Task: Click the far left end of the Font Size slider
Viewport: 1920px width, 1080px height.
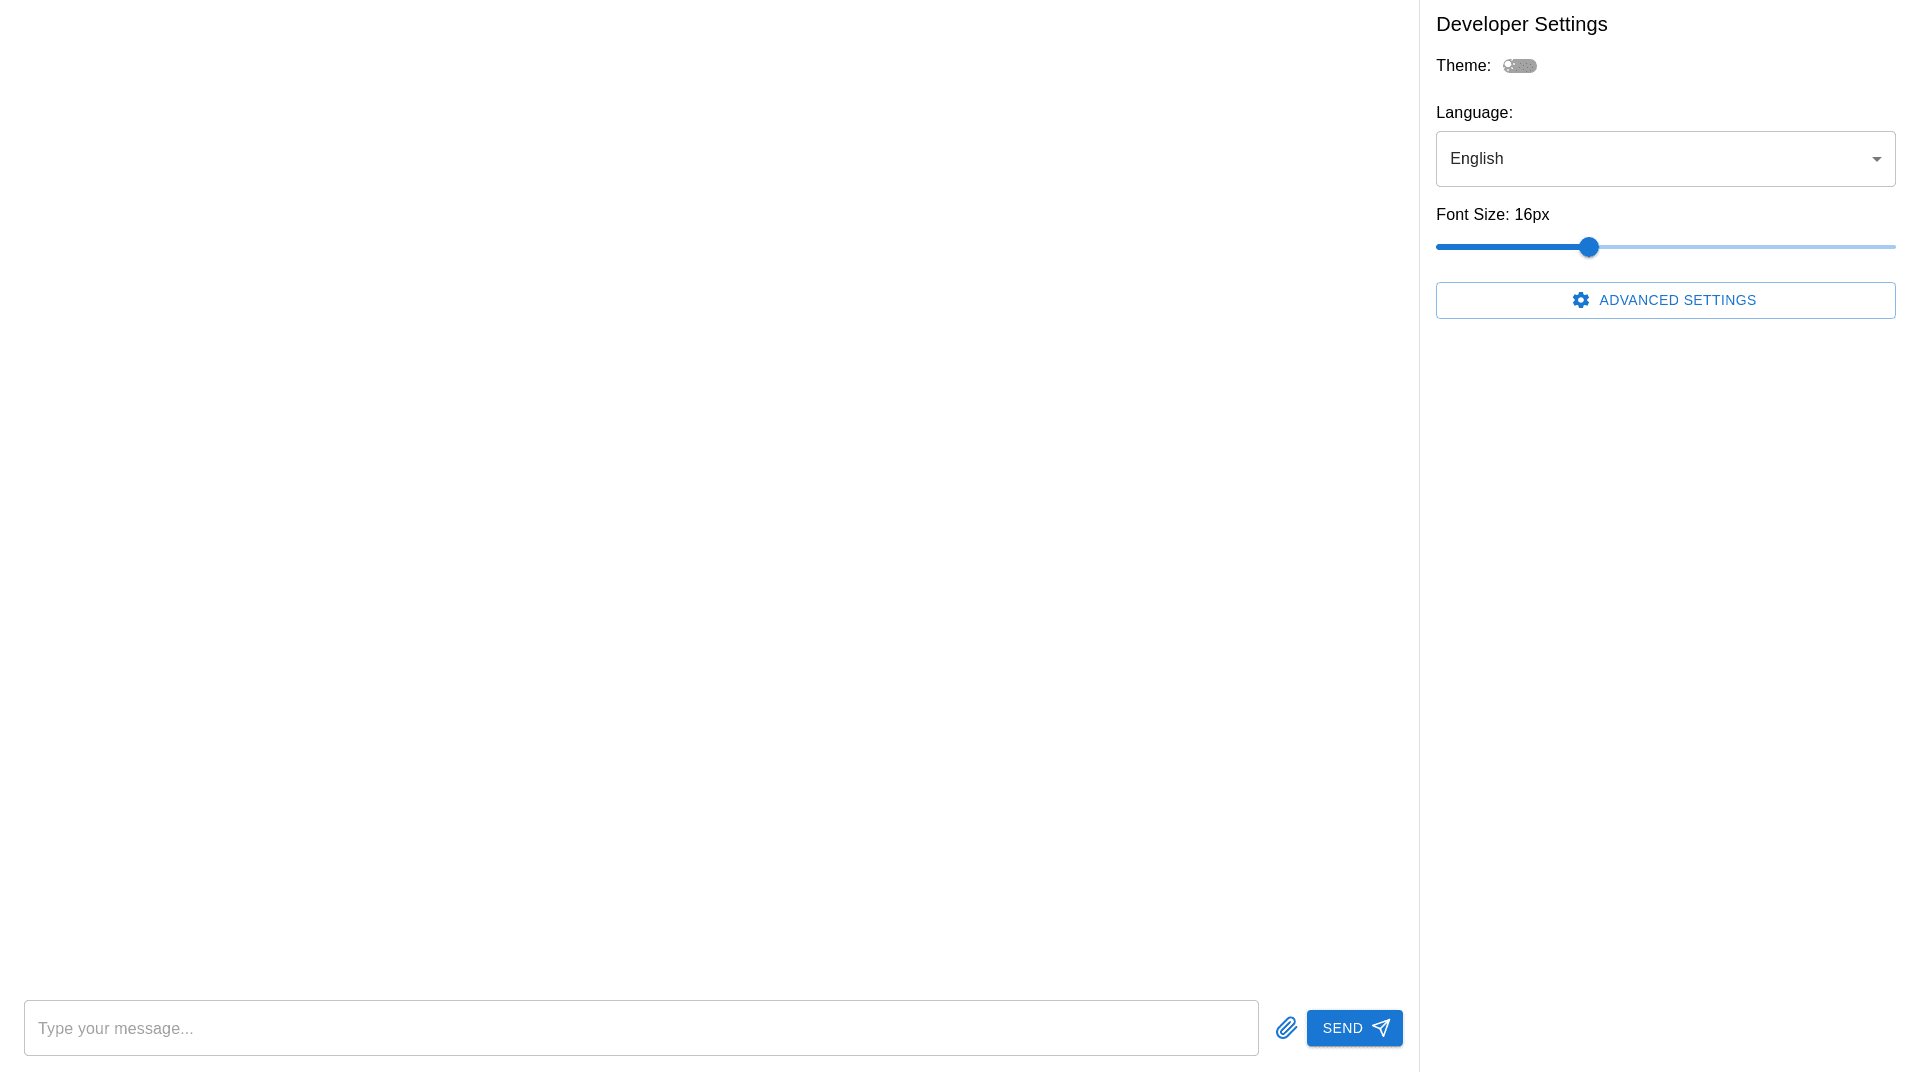Action: coord(1439,247)
